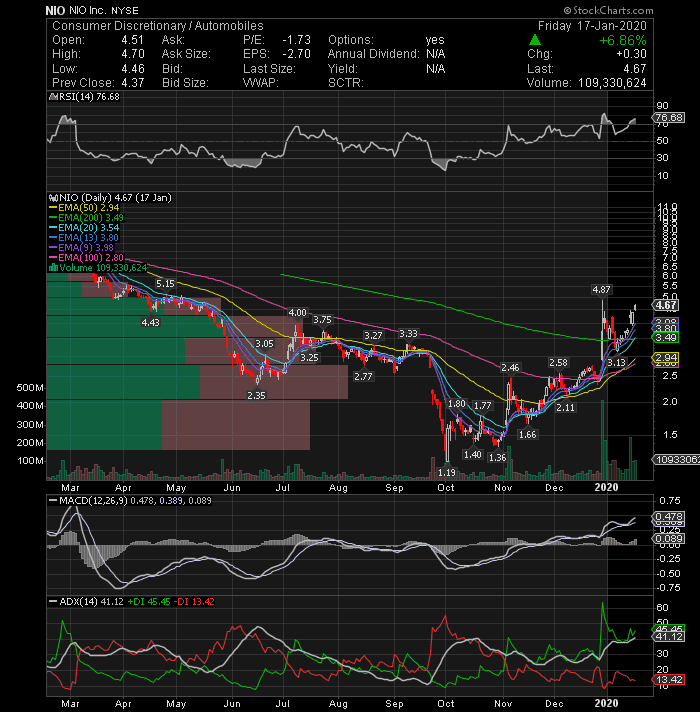Screen dimensions: 700x712
Task: Click the 1.36 price low annotation
Action: (x=497, y=458)
